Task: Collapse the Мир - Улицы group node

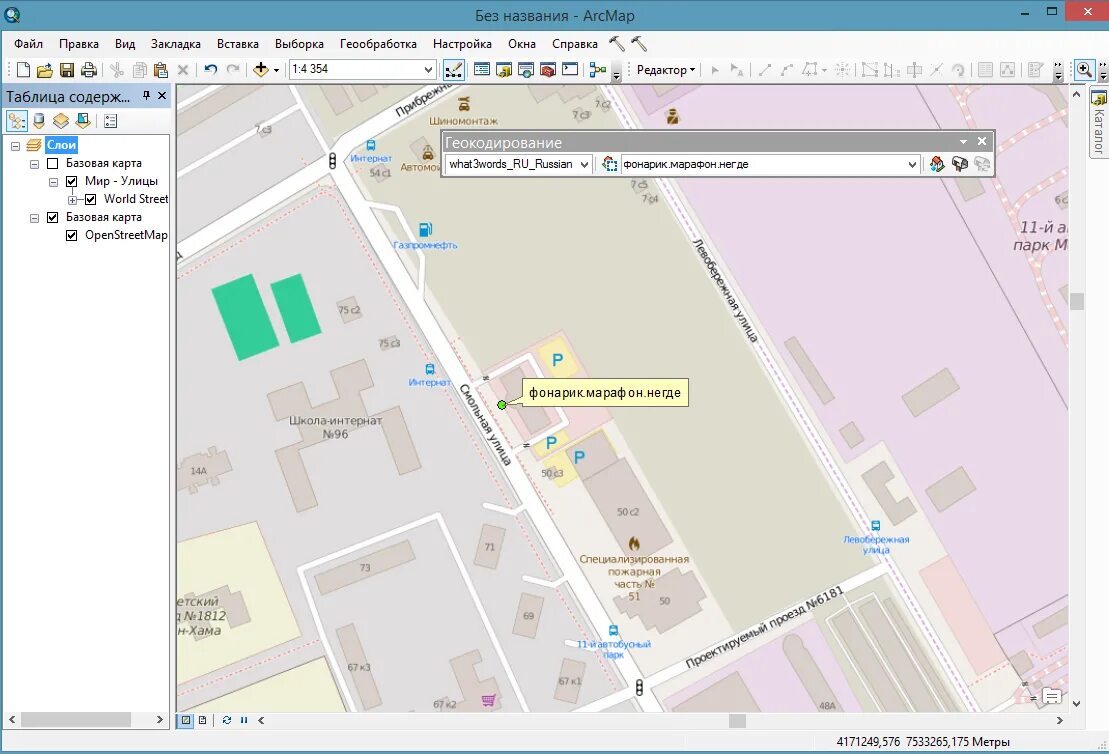Action: click(53, 182)
